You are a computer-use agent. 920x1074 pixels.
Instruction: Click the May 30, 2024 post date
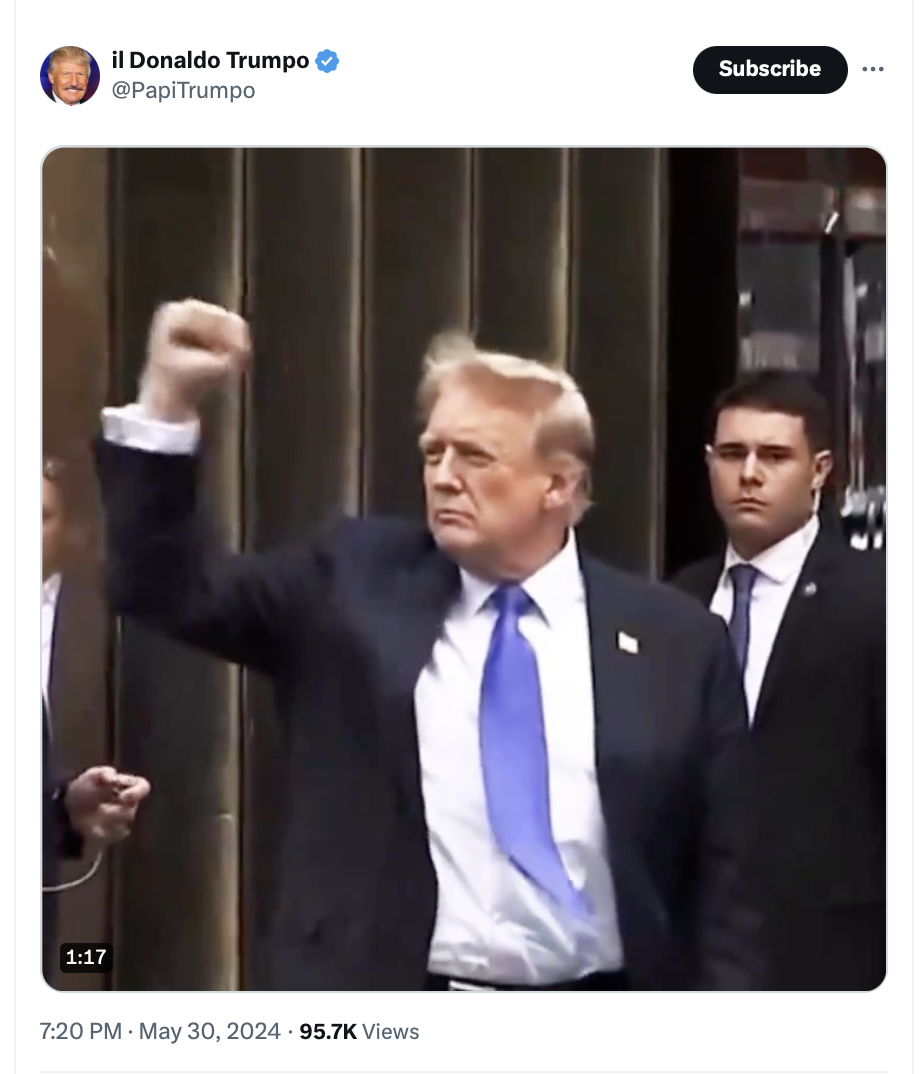(210, 1031)
